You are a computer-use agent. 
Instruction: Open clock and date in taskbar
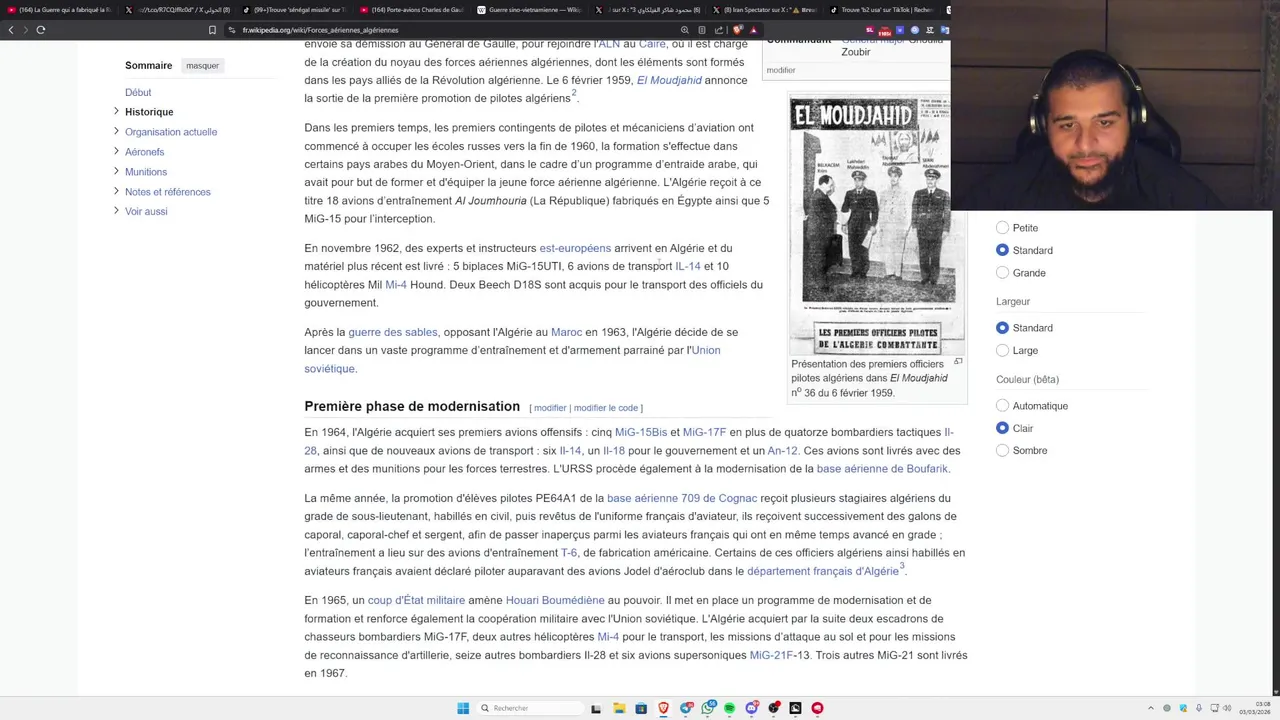1255,708
